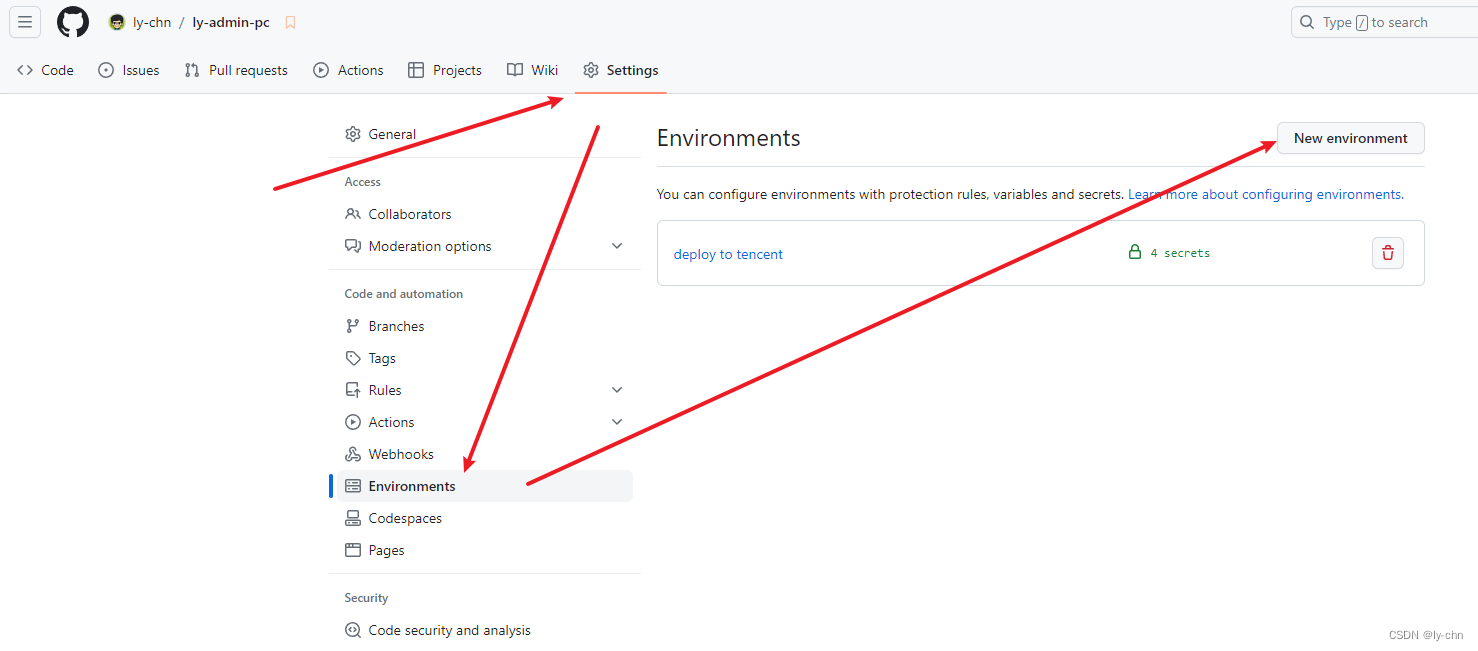Open the configuring environments documentation link
1478x651 pixels.
[x=1264, y=194]
